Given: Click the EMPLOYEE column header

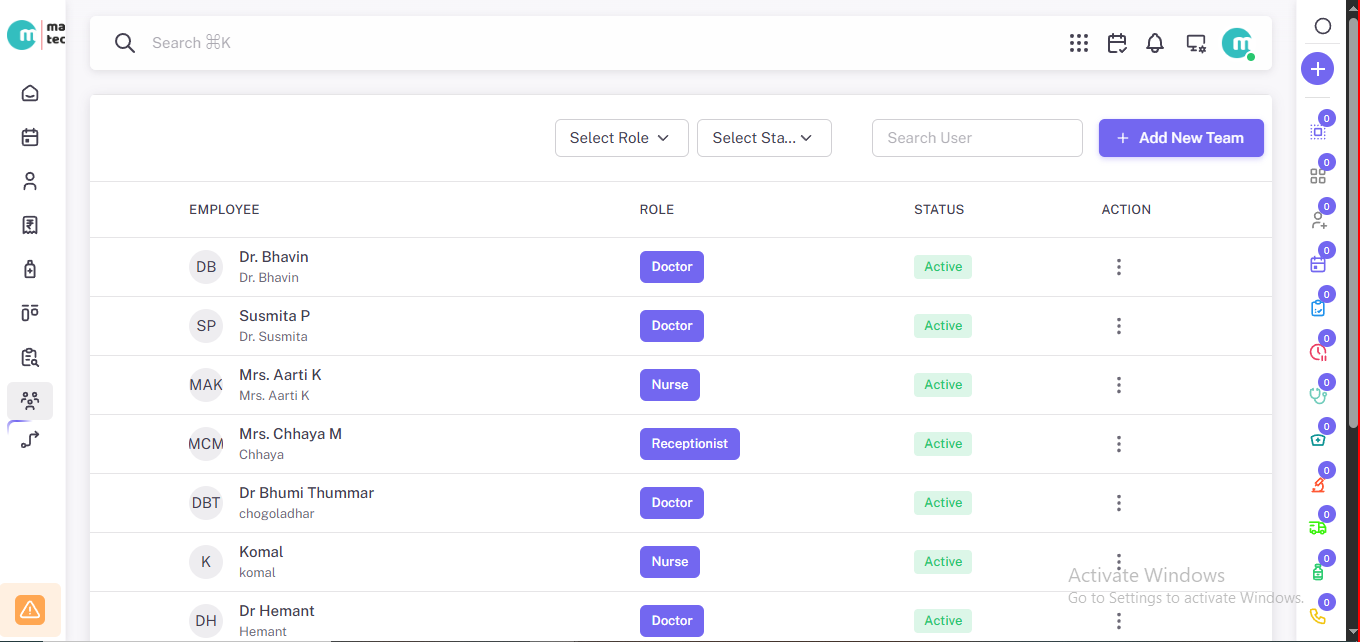Looking at the screenshot, I should (224, 210).
